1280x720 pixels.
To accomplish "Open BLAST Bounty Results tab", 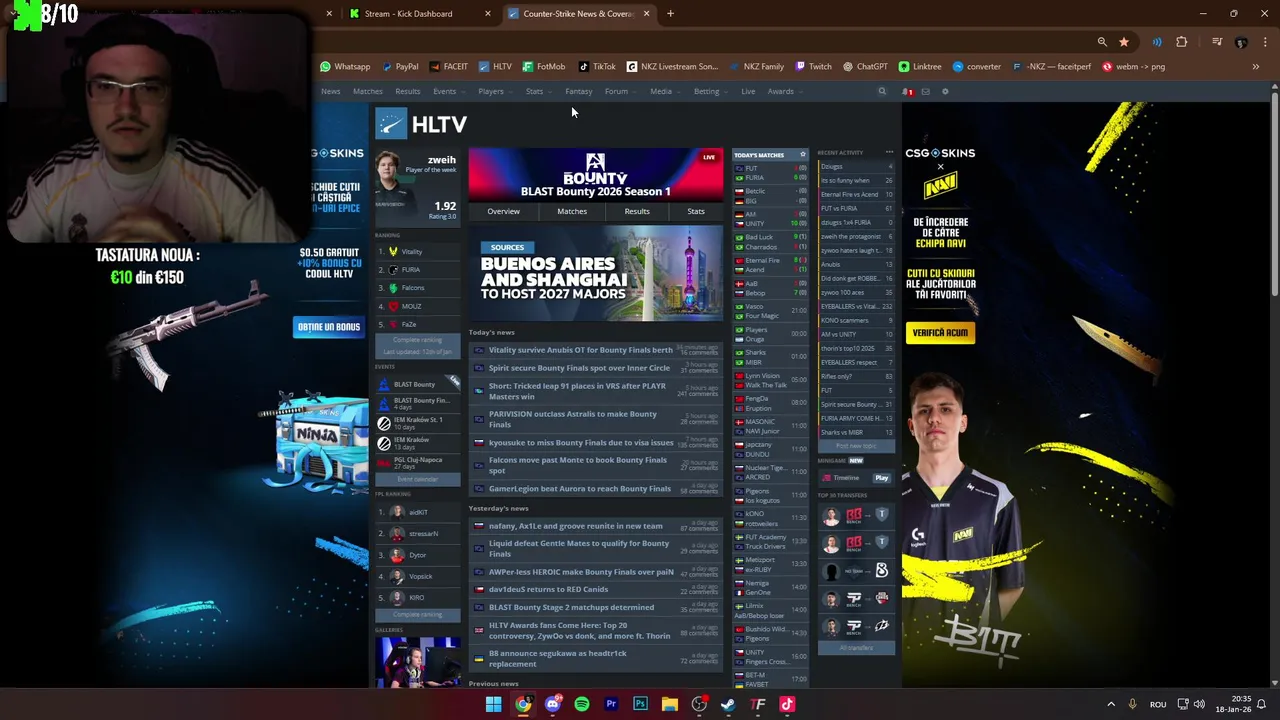I will pos(637,211).
